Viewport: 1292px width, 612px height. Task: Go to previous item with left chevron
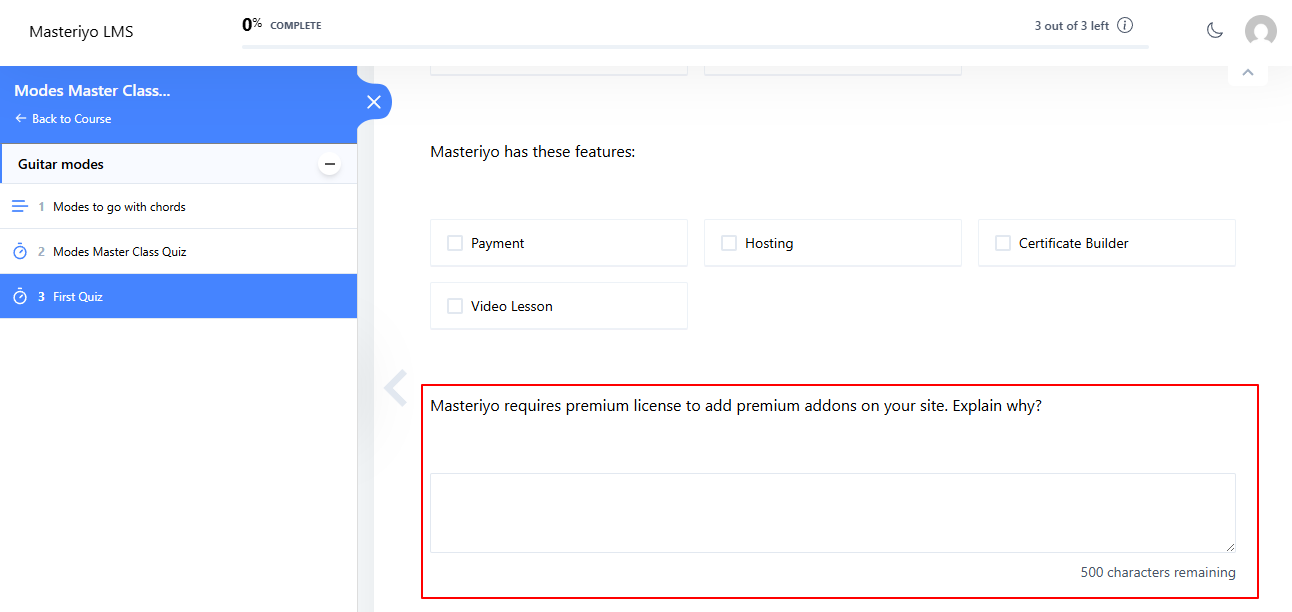[x=396, y=388]
